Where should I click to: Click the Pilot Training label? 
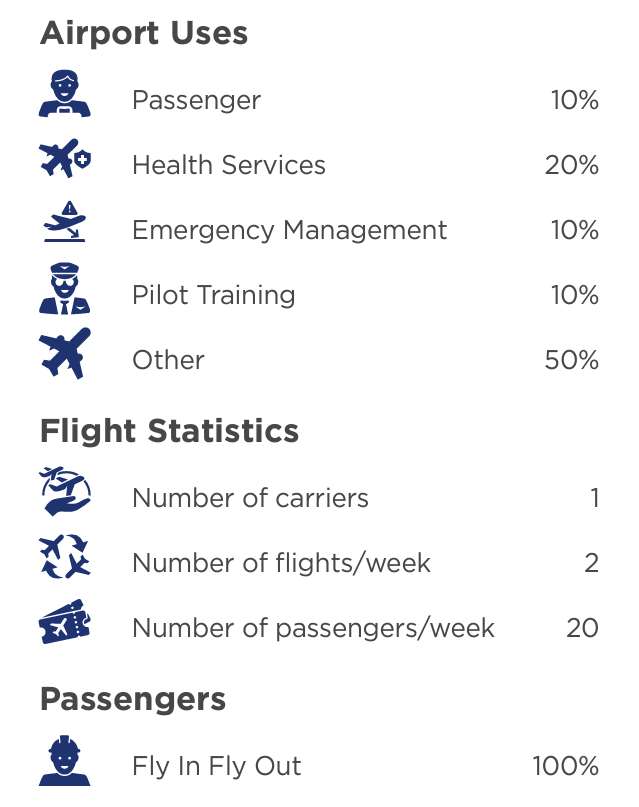coord(214,295)
